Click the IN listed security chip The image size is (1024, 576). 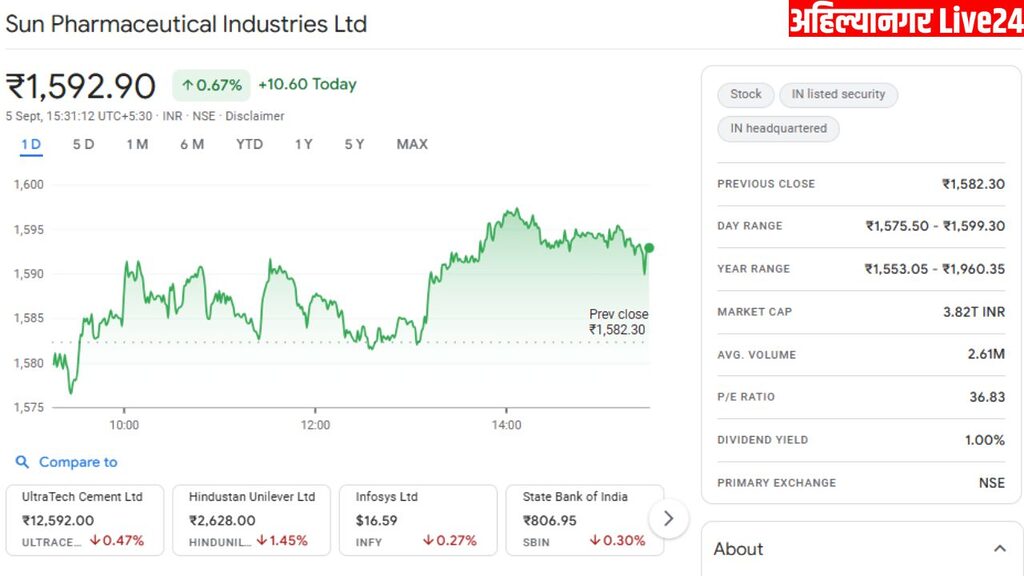pyautogui.click(x=838, y=94)
